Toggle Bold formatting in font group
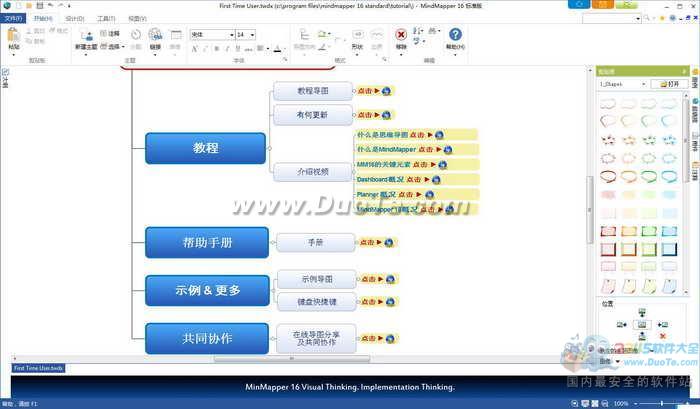700x409 pixels. [x=216, y=49]
